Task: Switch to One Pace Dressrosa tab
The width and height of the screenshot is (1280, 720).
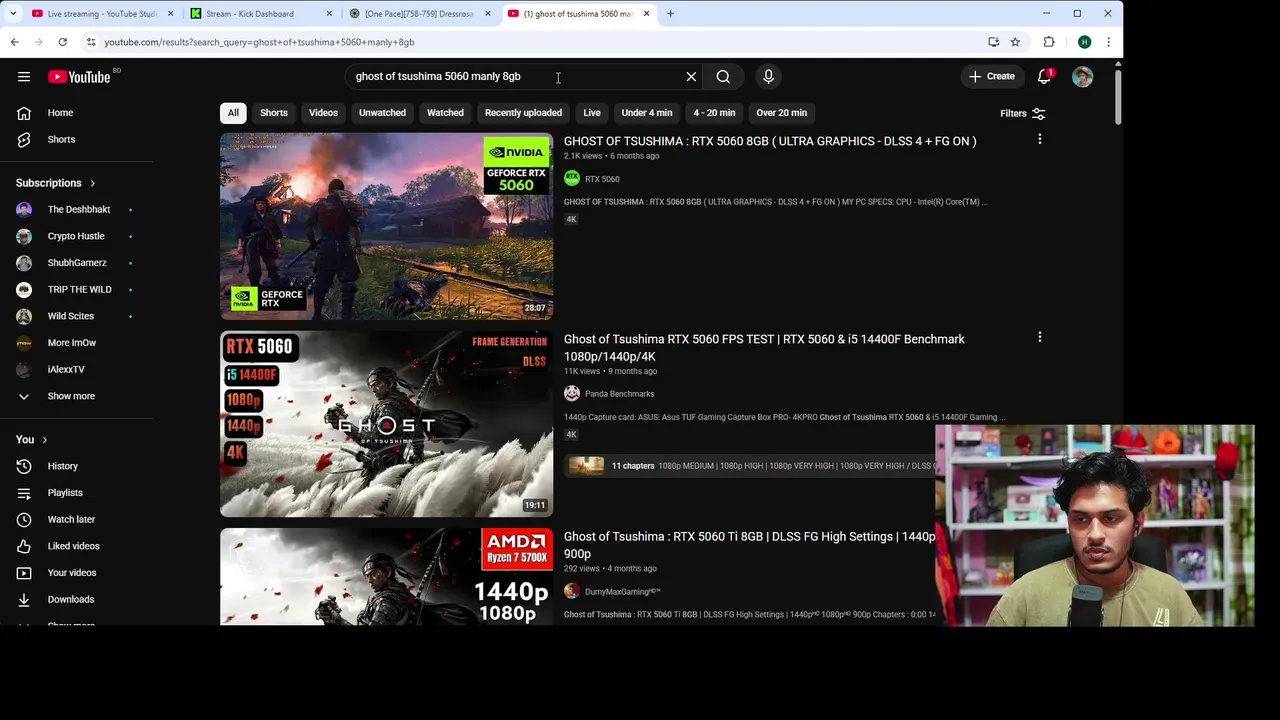Action: [420, 14]
